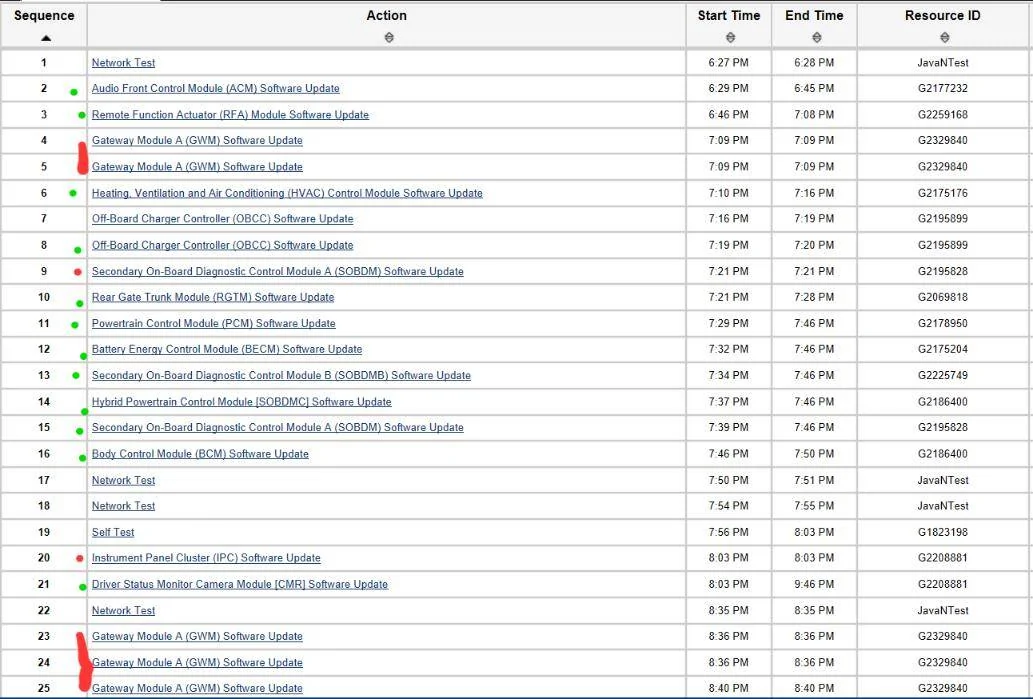The width and height of the screenshot is (1033, 699).
Task: Click the red status dot on row 9
Action: [x=78, y=272]
